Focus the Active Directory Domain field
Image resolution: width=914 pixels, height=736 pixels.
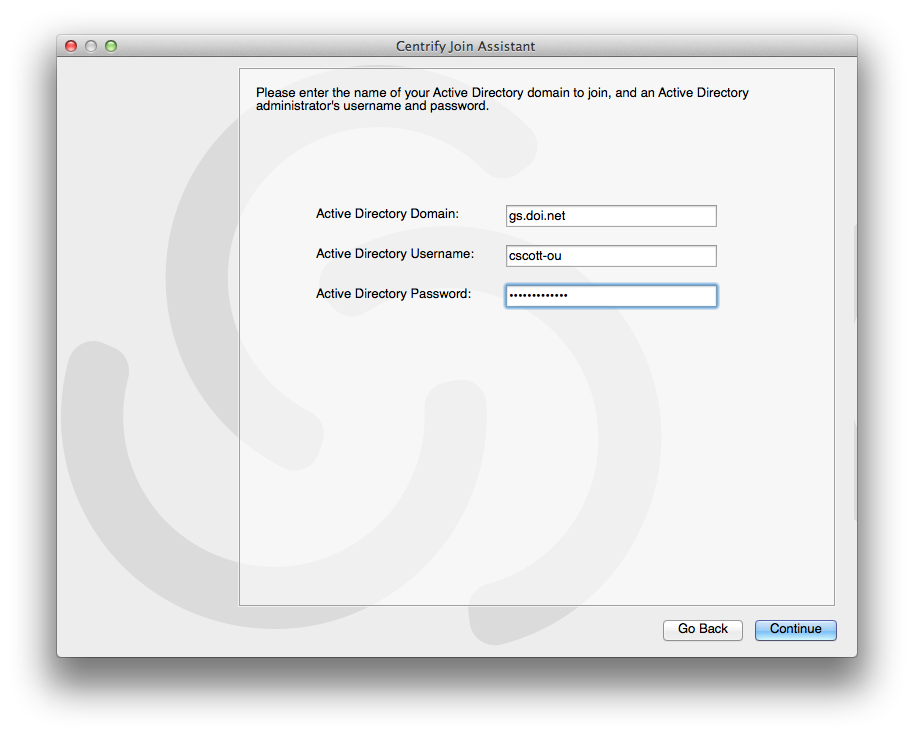[611, 216]
